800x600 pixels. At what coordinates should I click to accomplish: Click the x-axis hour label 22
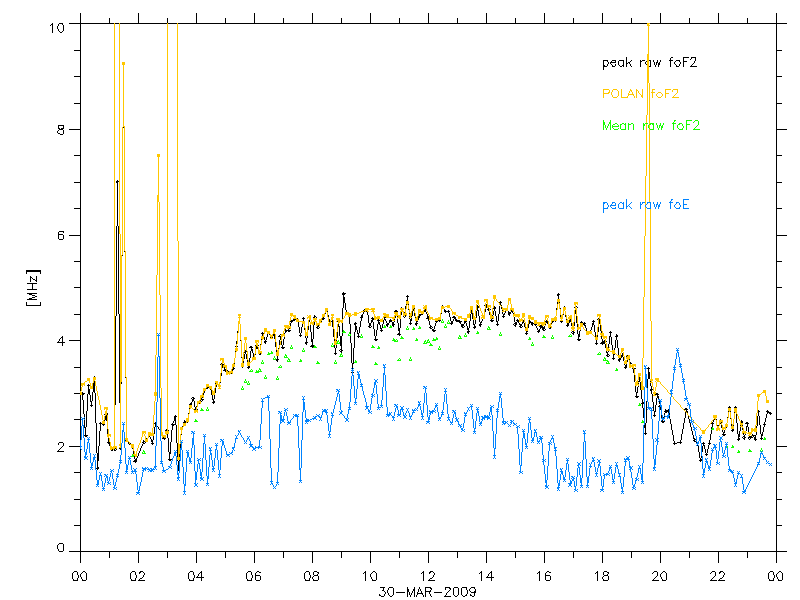coord(718,577)
